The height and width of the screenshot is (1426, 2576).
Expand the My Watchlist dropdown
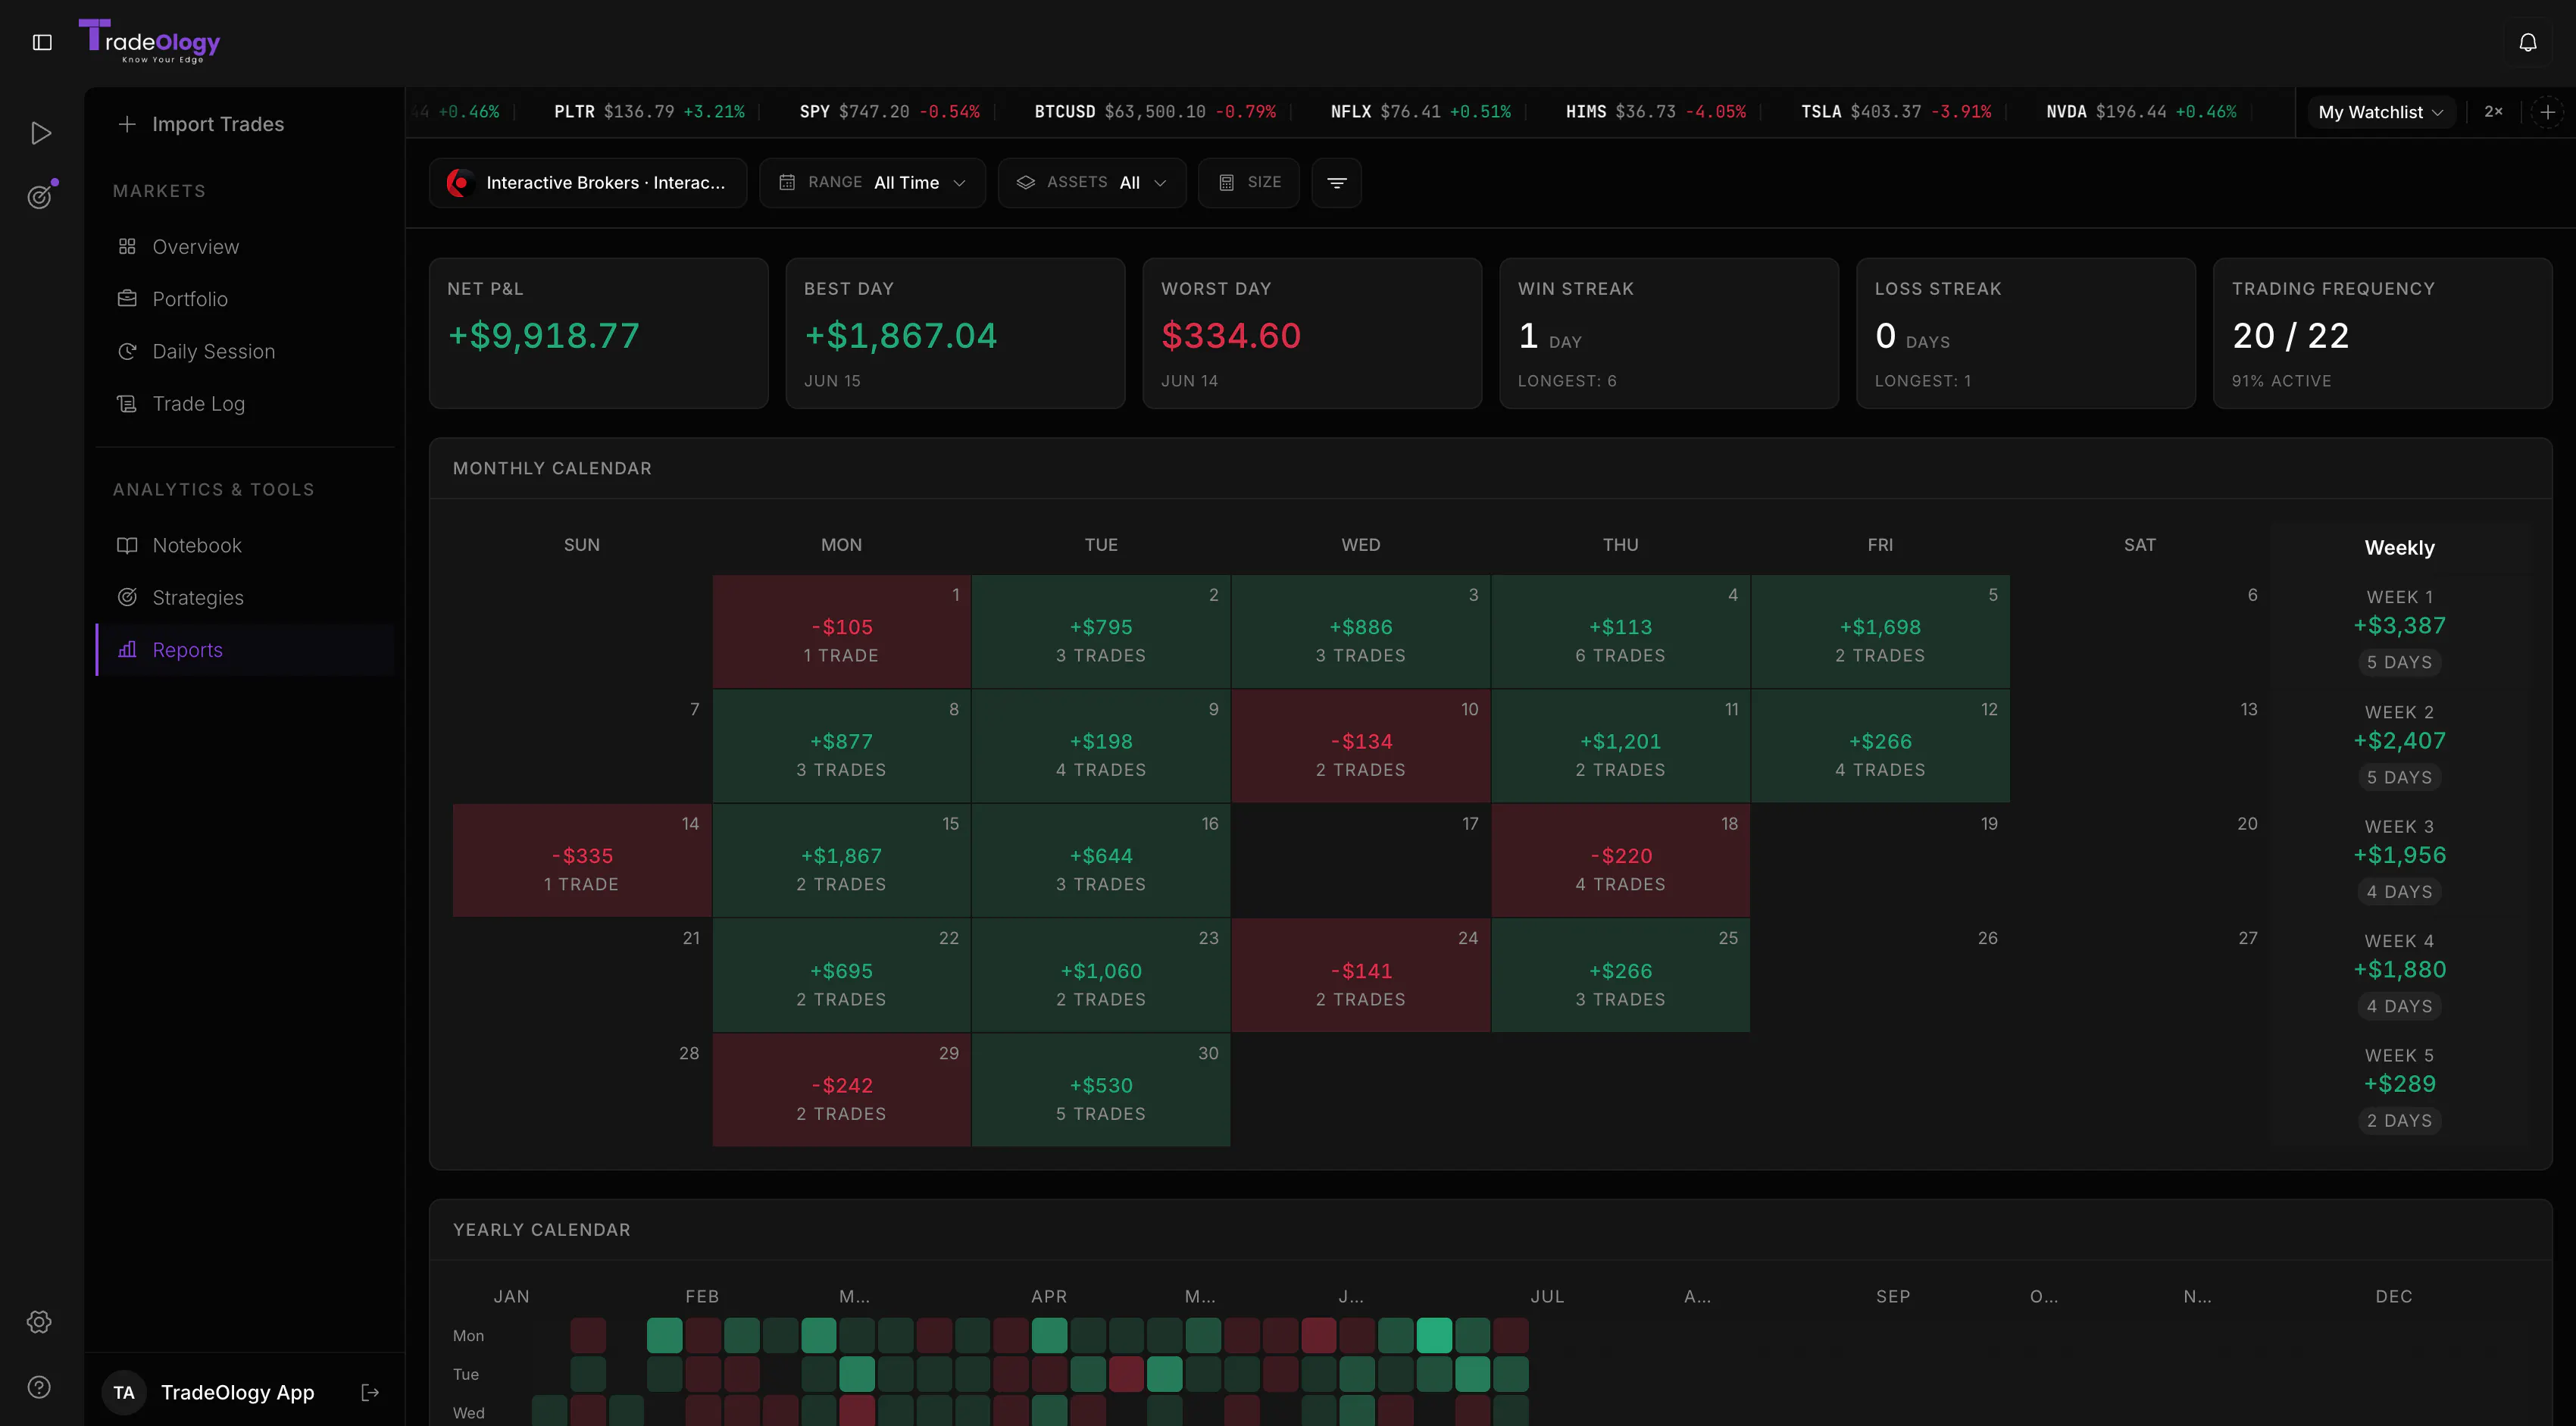point(2381,112)
